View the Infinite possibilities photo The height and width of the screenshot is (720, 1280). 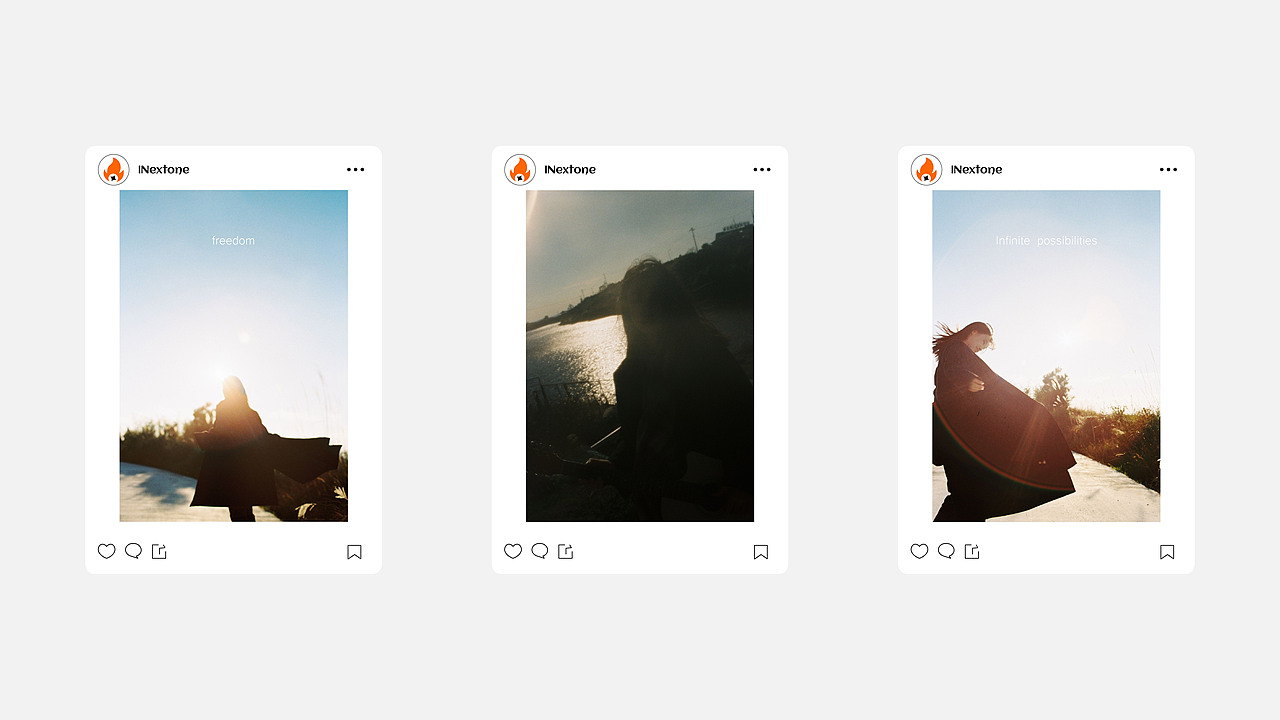click(1047, 356)
